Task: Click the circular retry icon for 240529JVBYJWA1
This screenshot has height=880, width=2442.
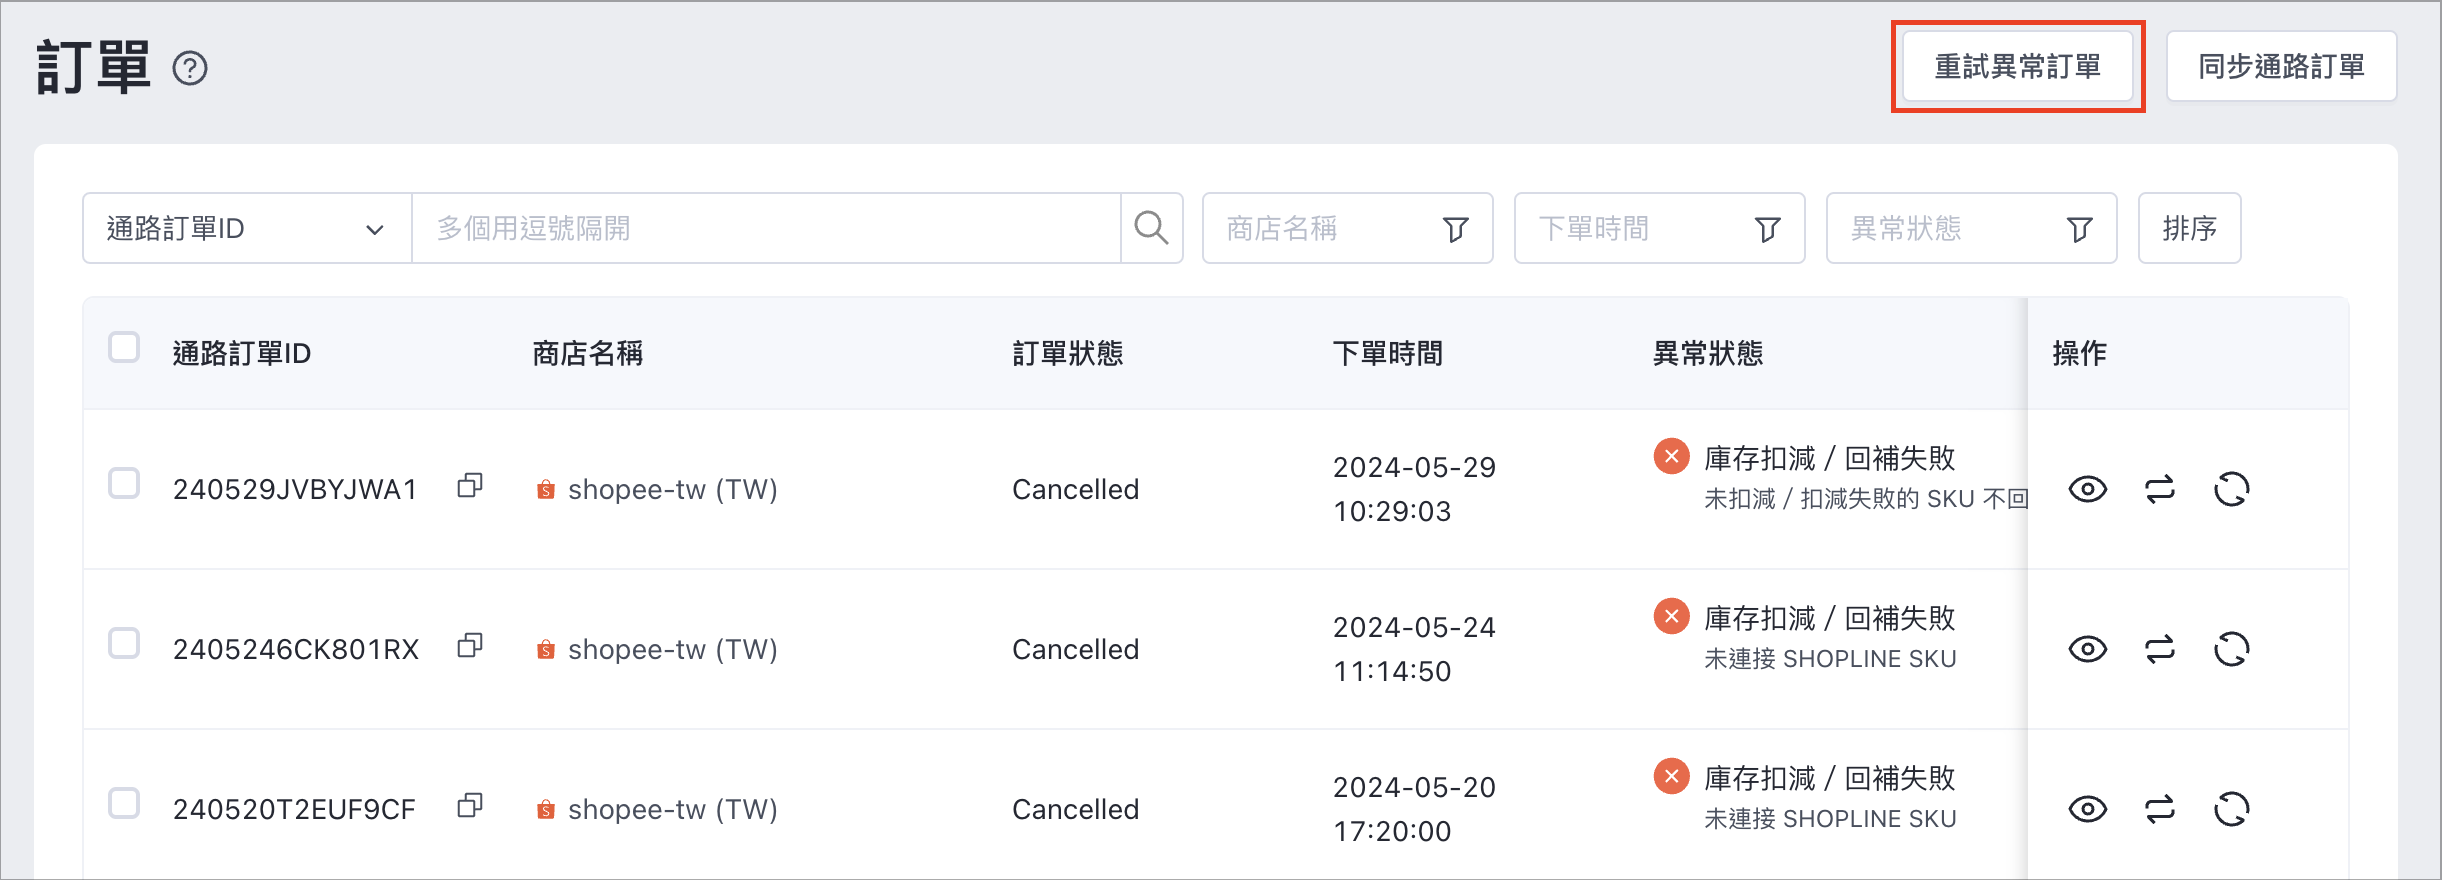Action: [x=2232, y=489]
